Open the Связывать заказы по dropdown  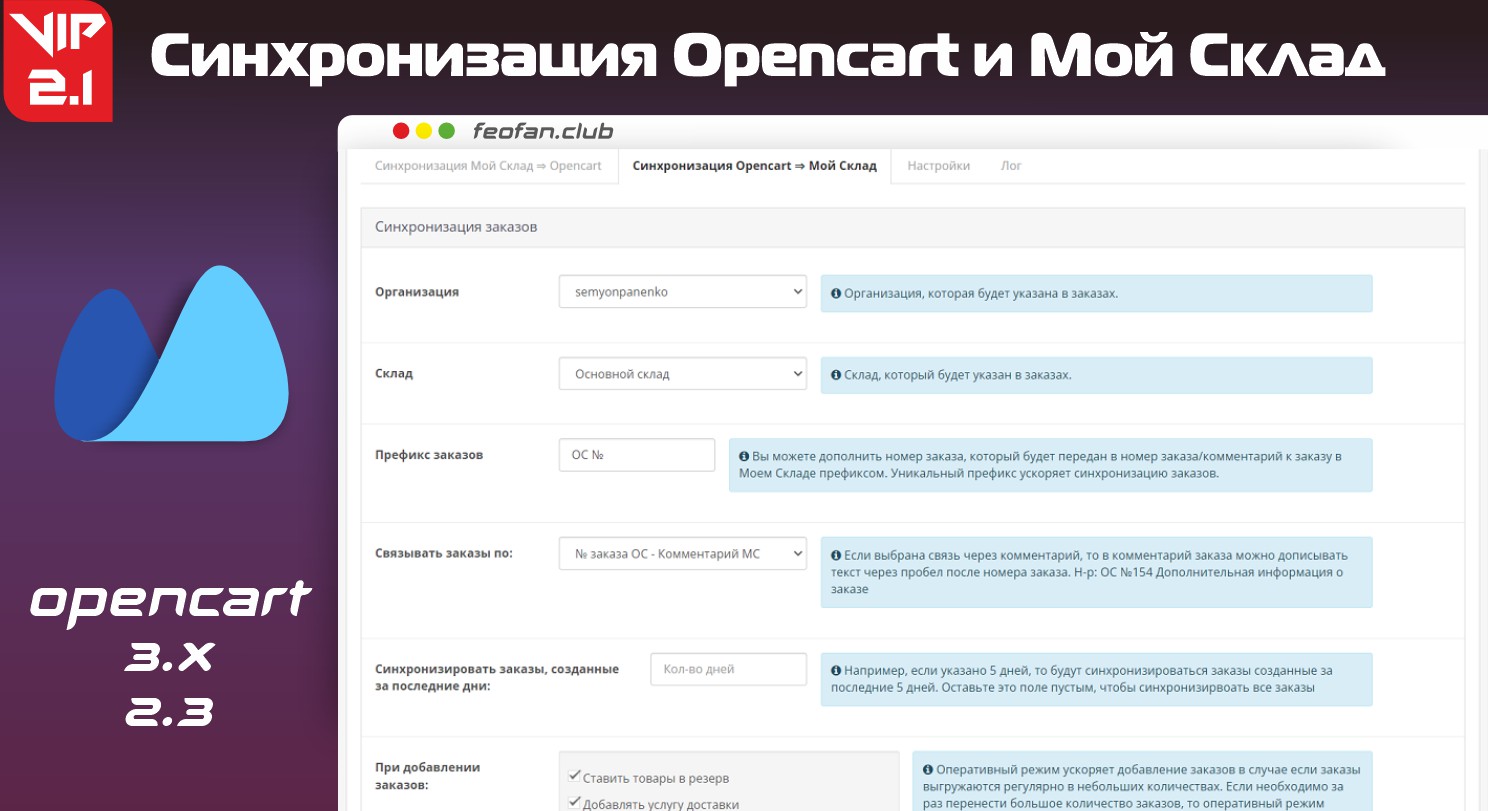point(682,553)
